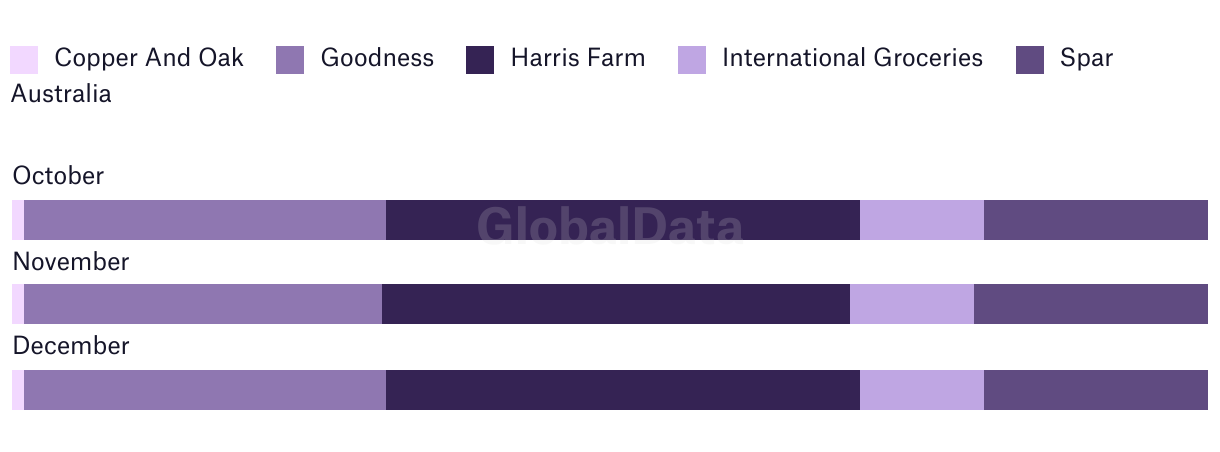
Task: Select the October Harris Farm bar segment
Action: [x=623, y=220]
